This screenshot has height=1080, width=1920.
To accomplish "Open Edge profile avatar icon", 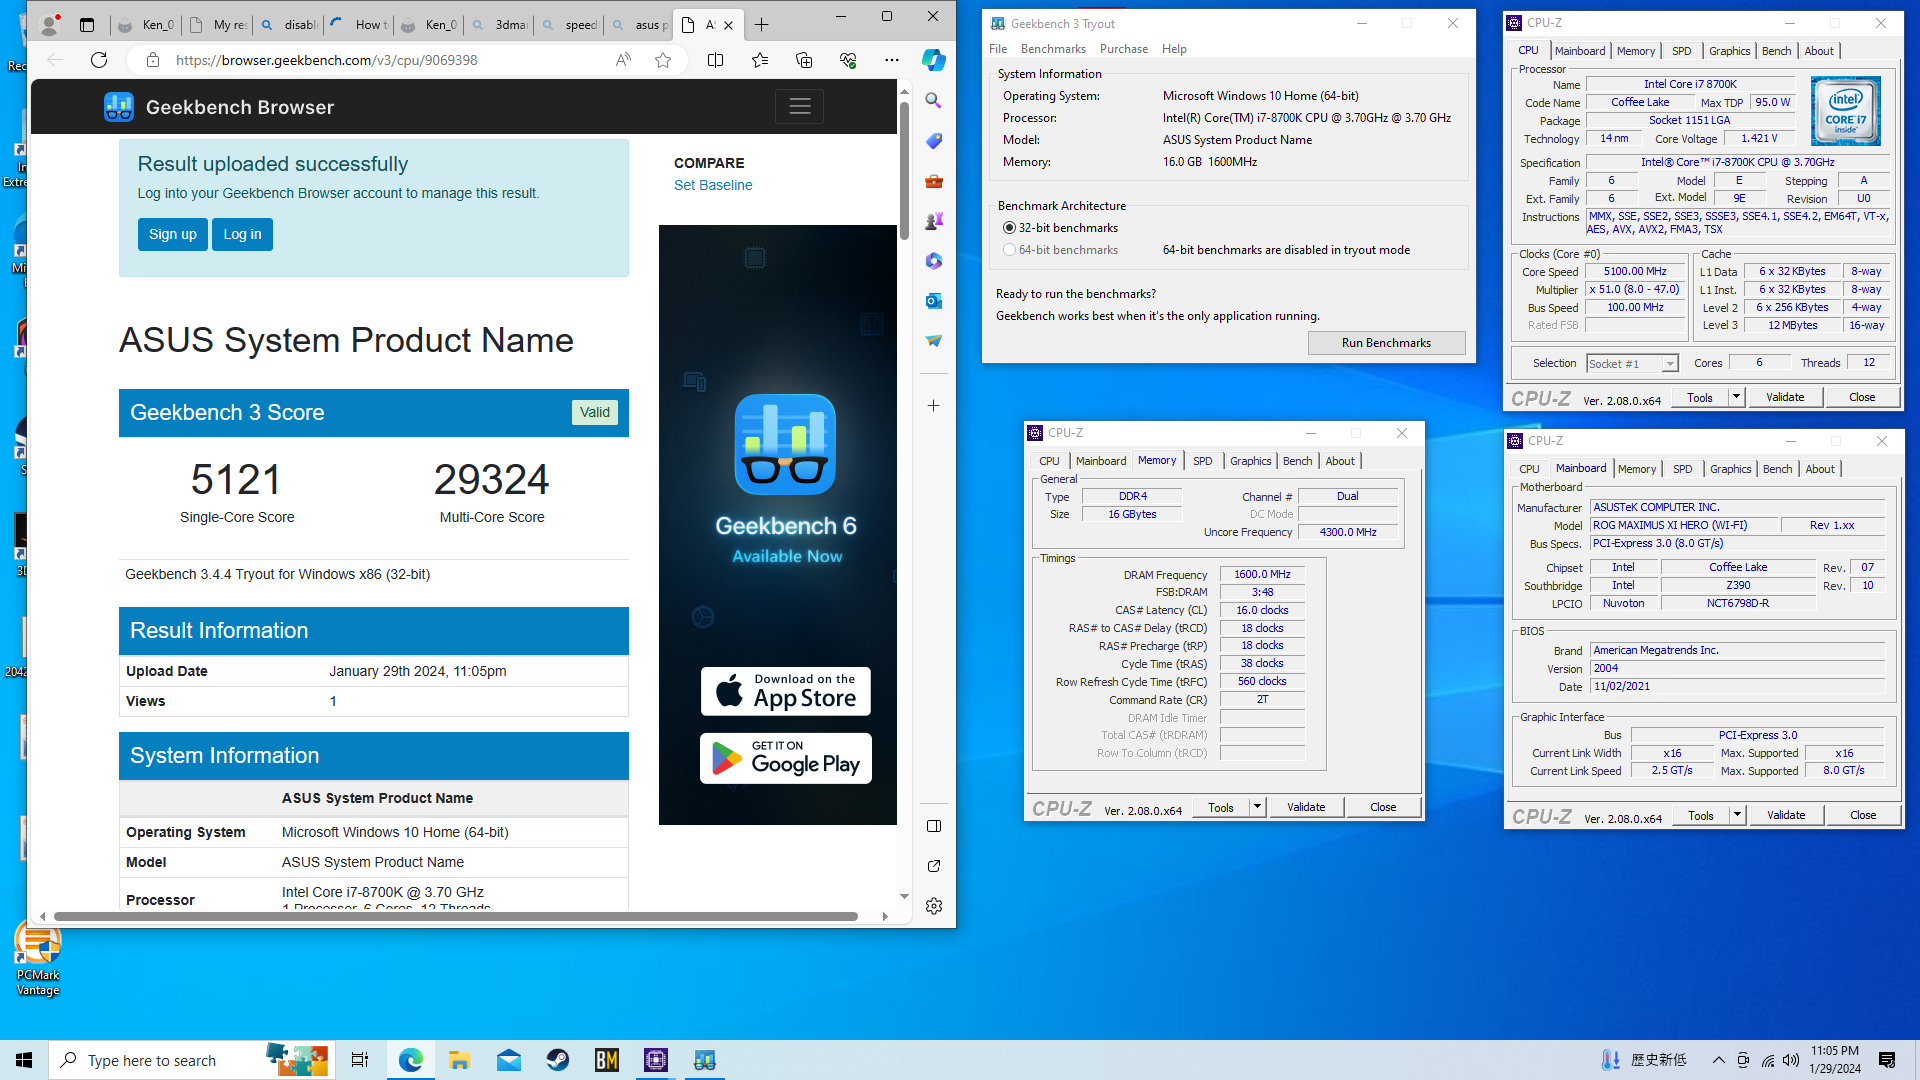I will (x=48, y=25).
